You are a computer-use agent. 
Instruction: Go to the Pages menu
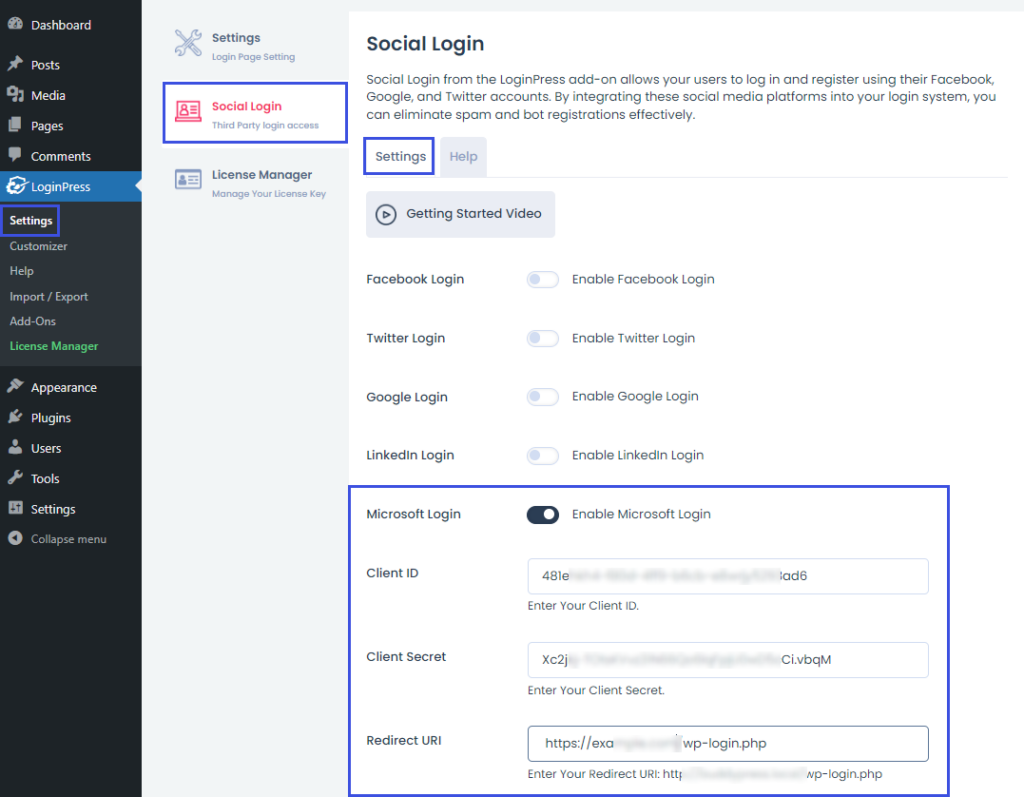click(71, 125)
